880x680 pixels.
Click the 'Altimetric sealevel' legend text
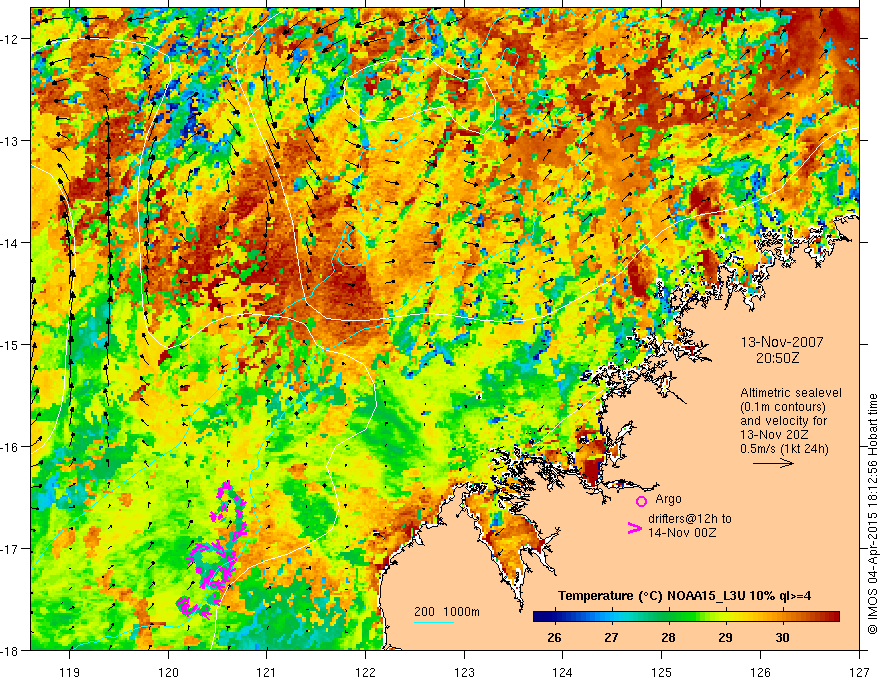click(791, 393)
